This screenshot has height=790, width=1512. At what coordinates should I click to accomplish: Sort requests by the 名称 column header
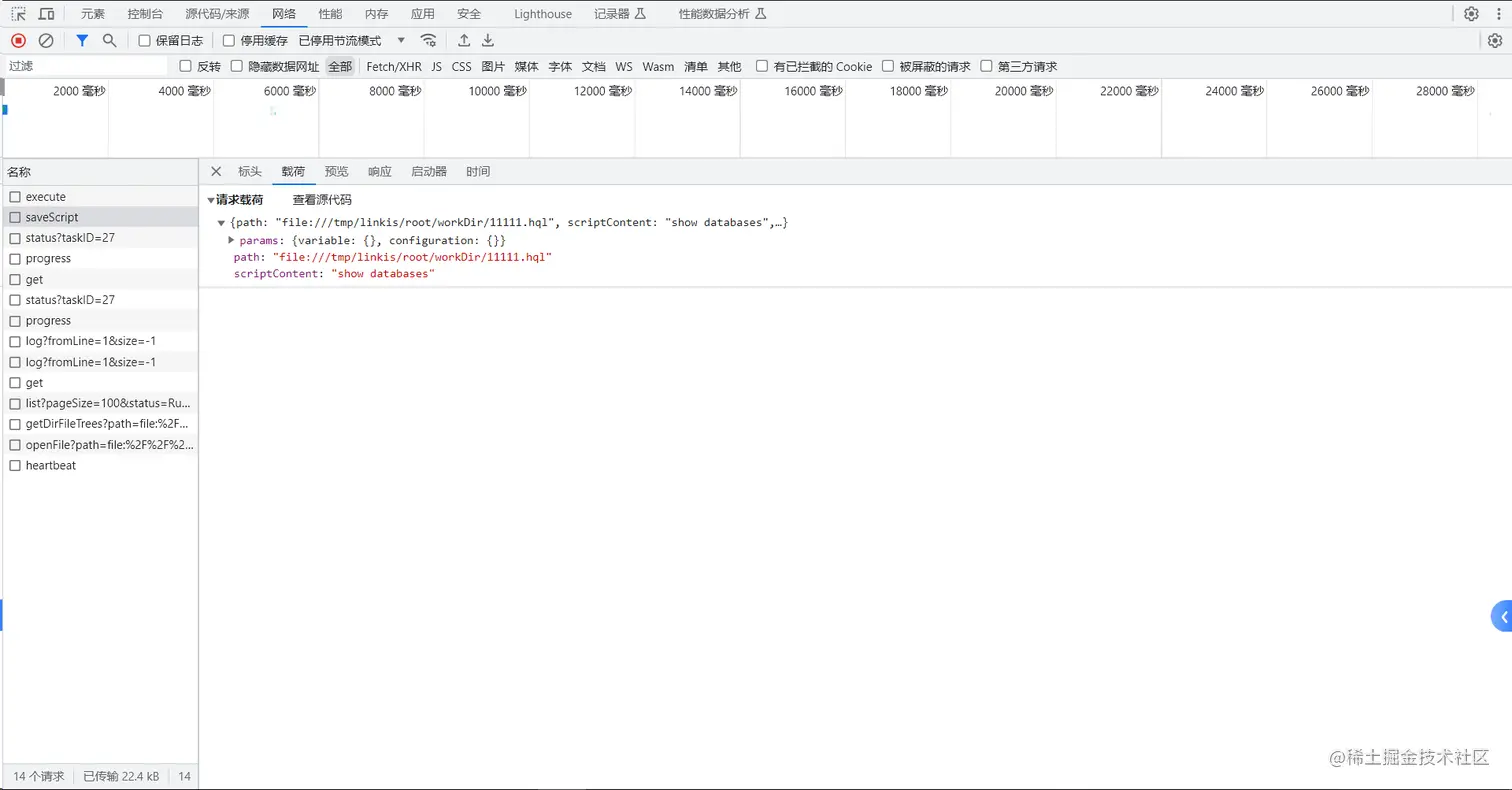pos(100,172)
